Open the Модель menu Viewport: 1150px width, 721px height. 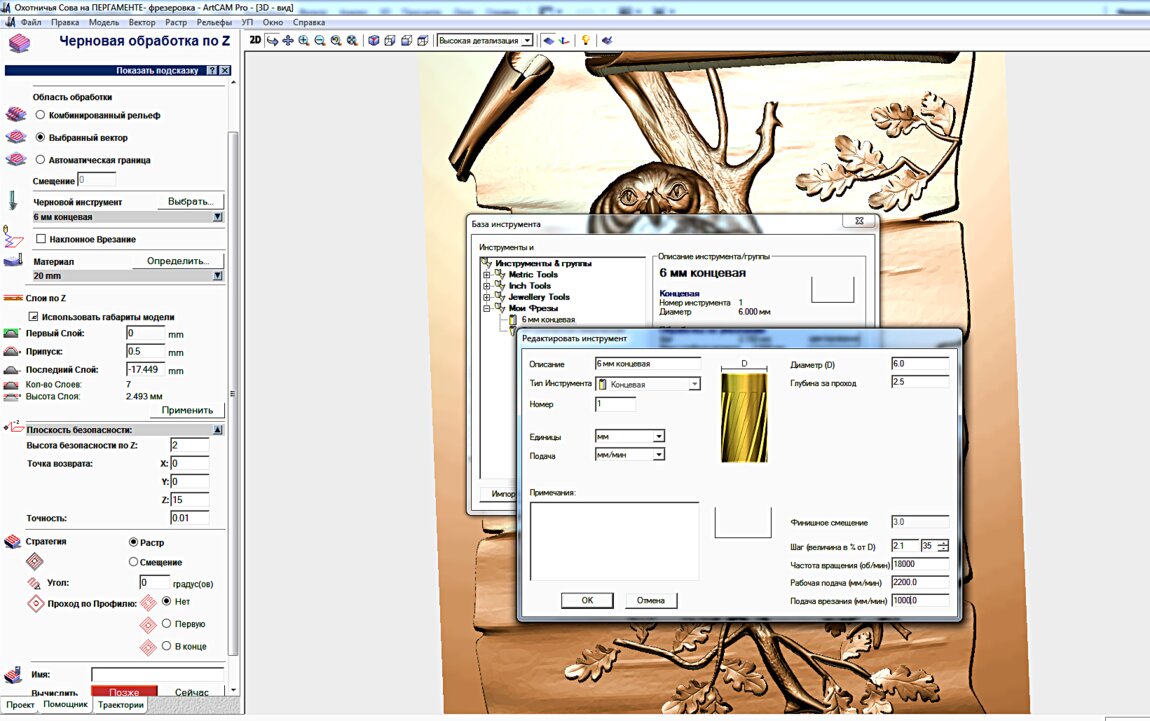click(103, 22)
